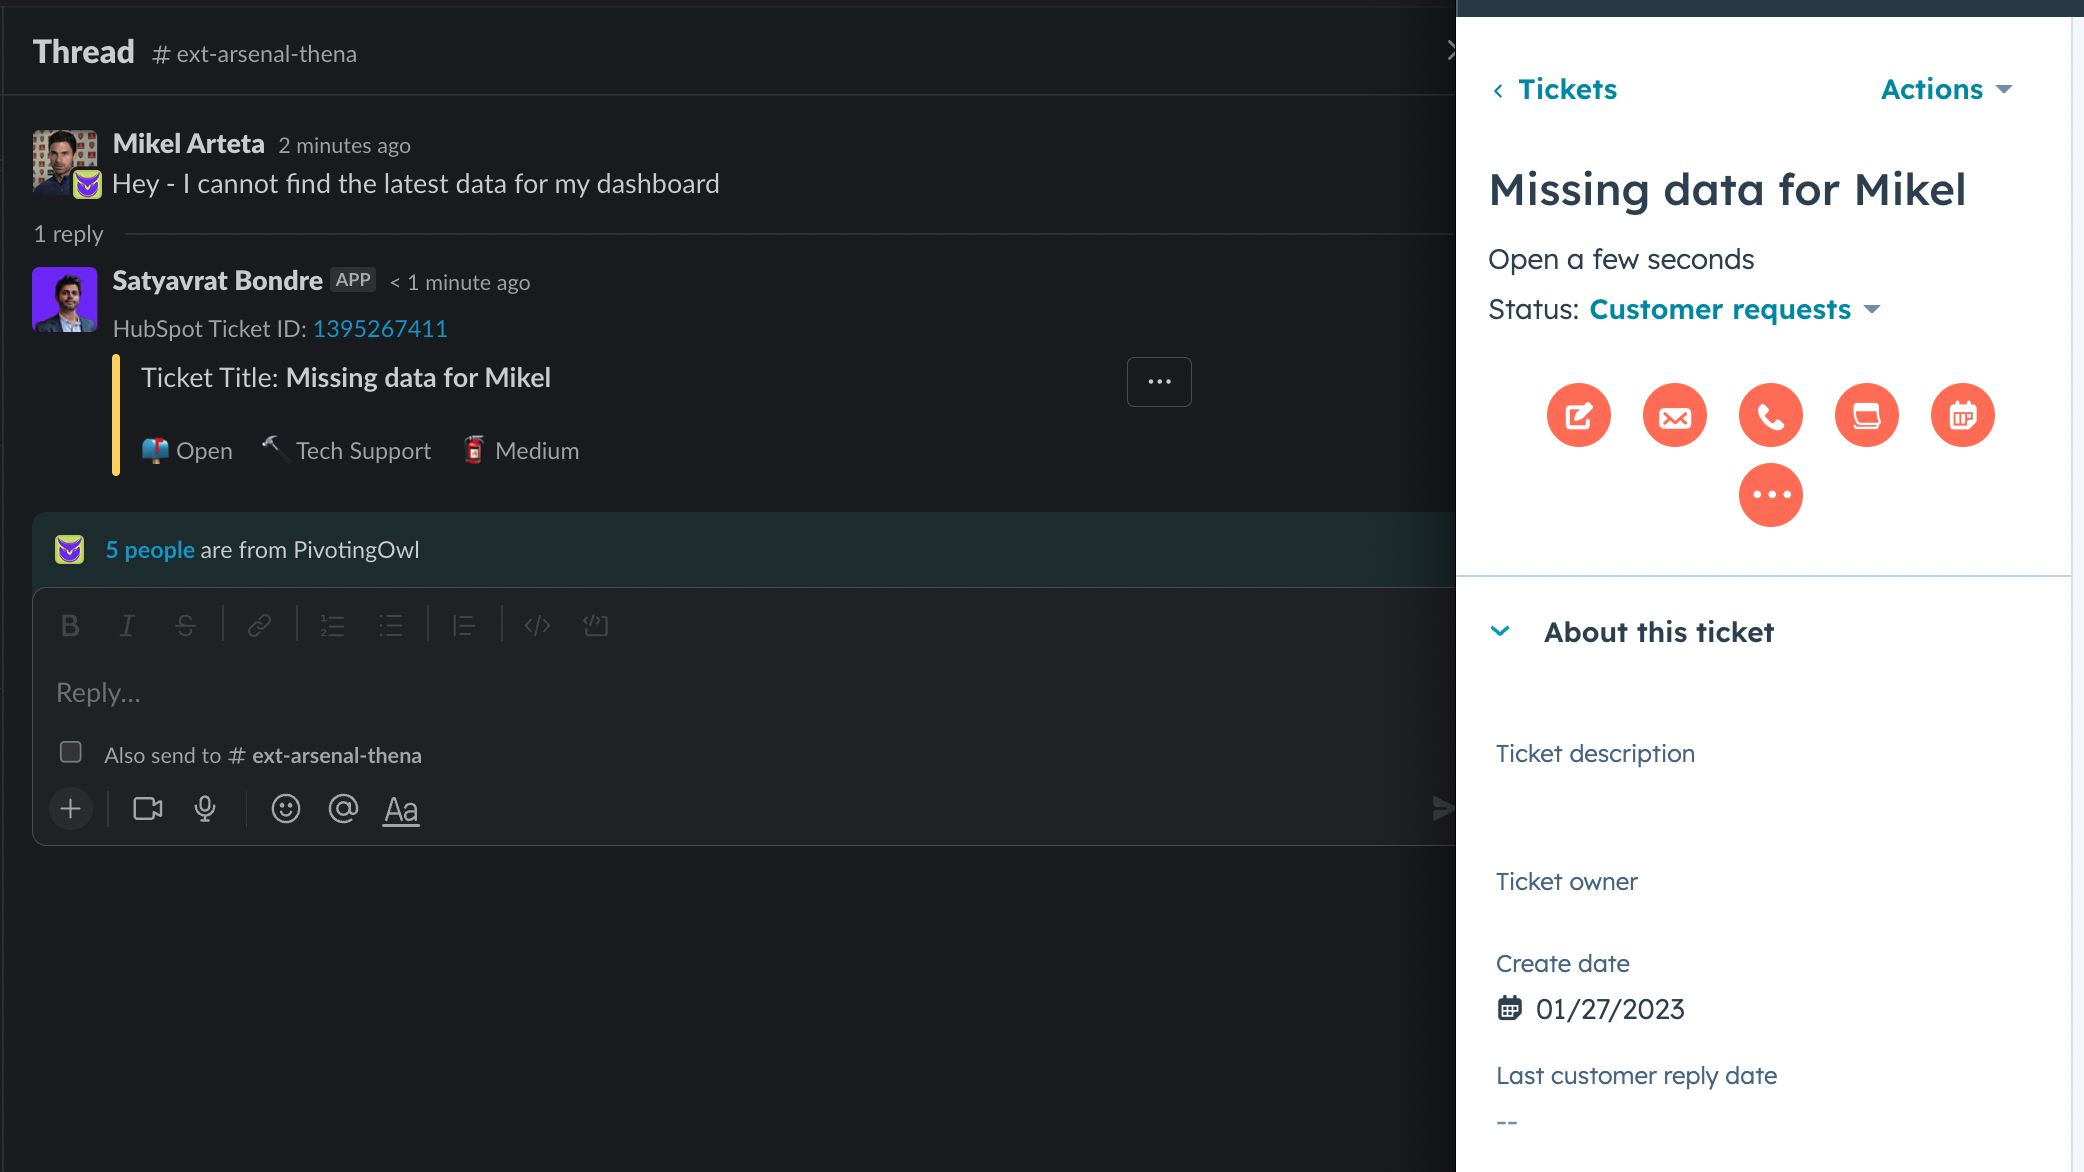Click the @ mention icon in the composer
2084x1172 pixels.
tap(343, 809)
